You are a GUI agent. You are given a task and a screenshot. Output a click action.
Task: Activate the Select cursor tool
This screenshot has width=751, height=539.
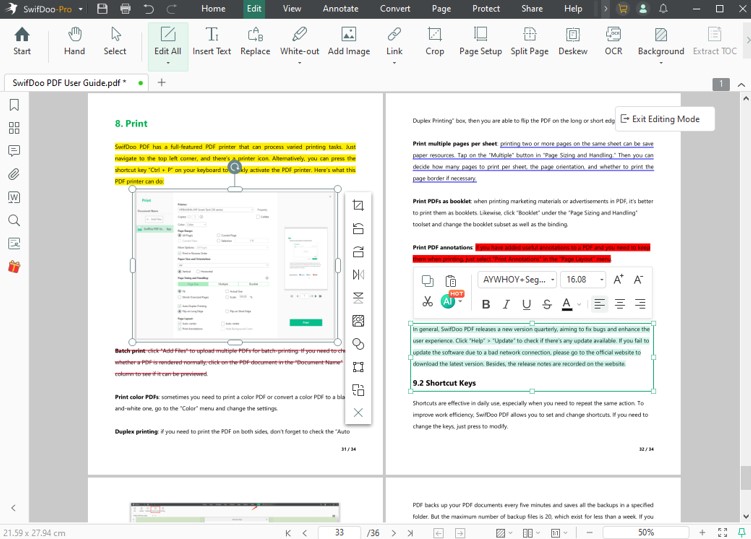[x=115, y=42]
